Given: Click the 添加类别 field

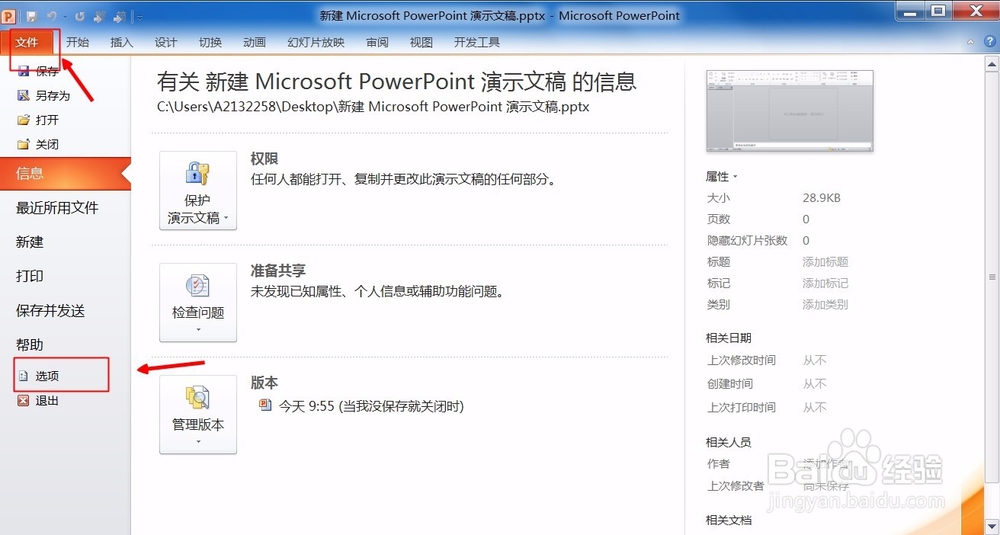Looking at the screenshot, I should (825, 305).
